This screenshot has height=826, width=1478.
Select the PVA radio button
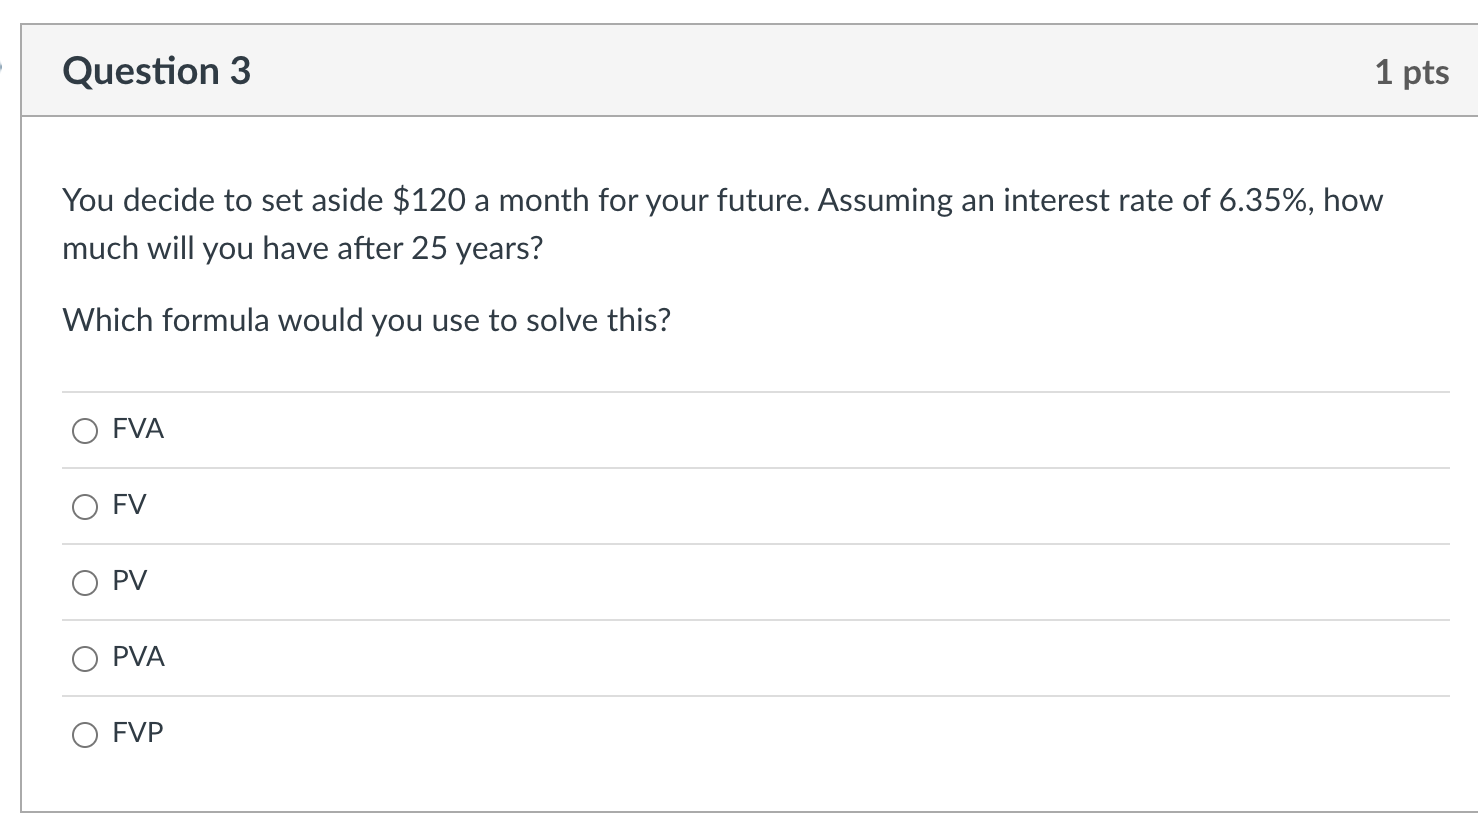[x=85, y=659]
